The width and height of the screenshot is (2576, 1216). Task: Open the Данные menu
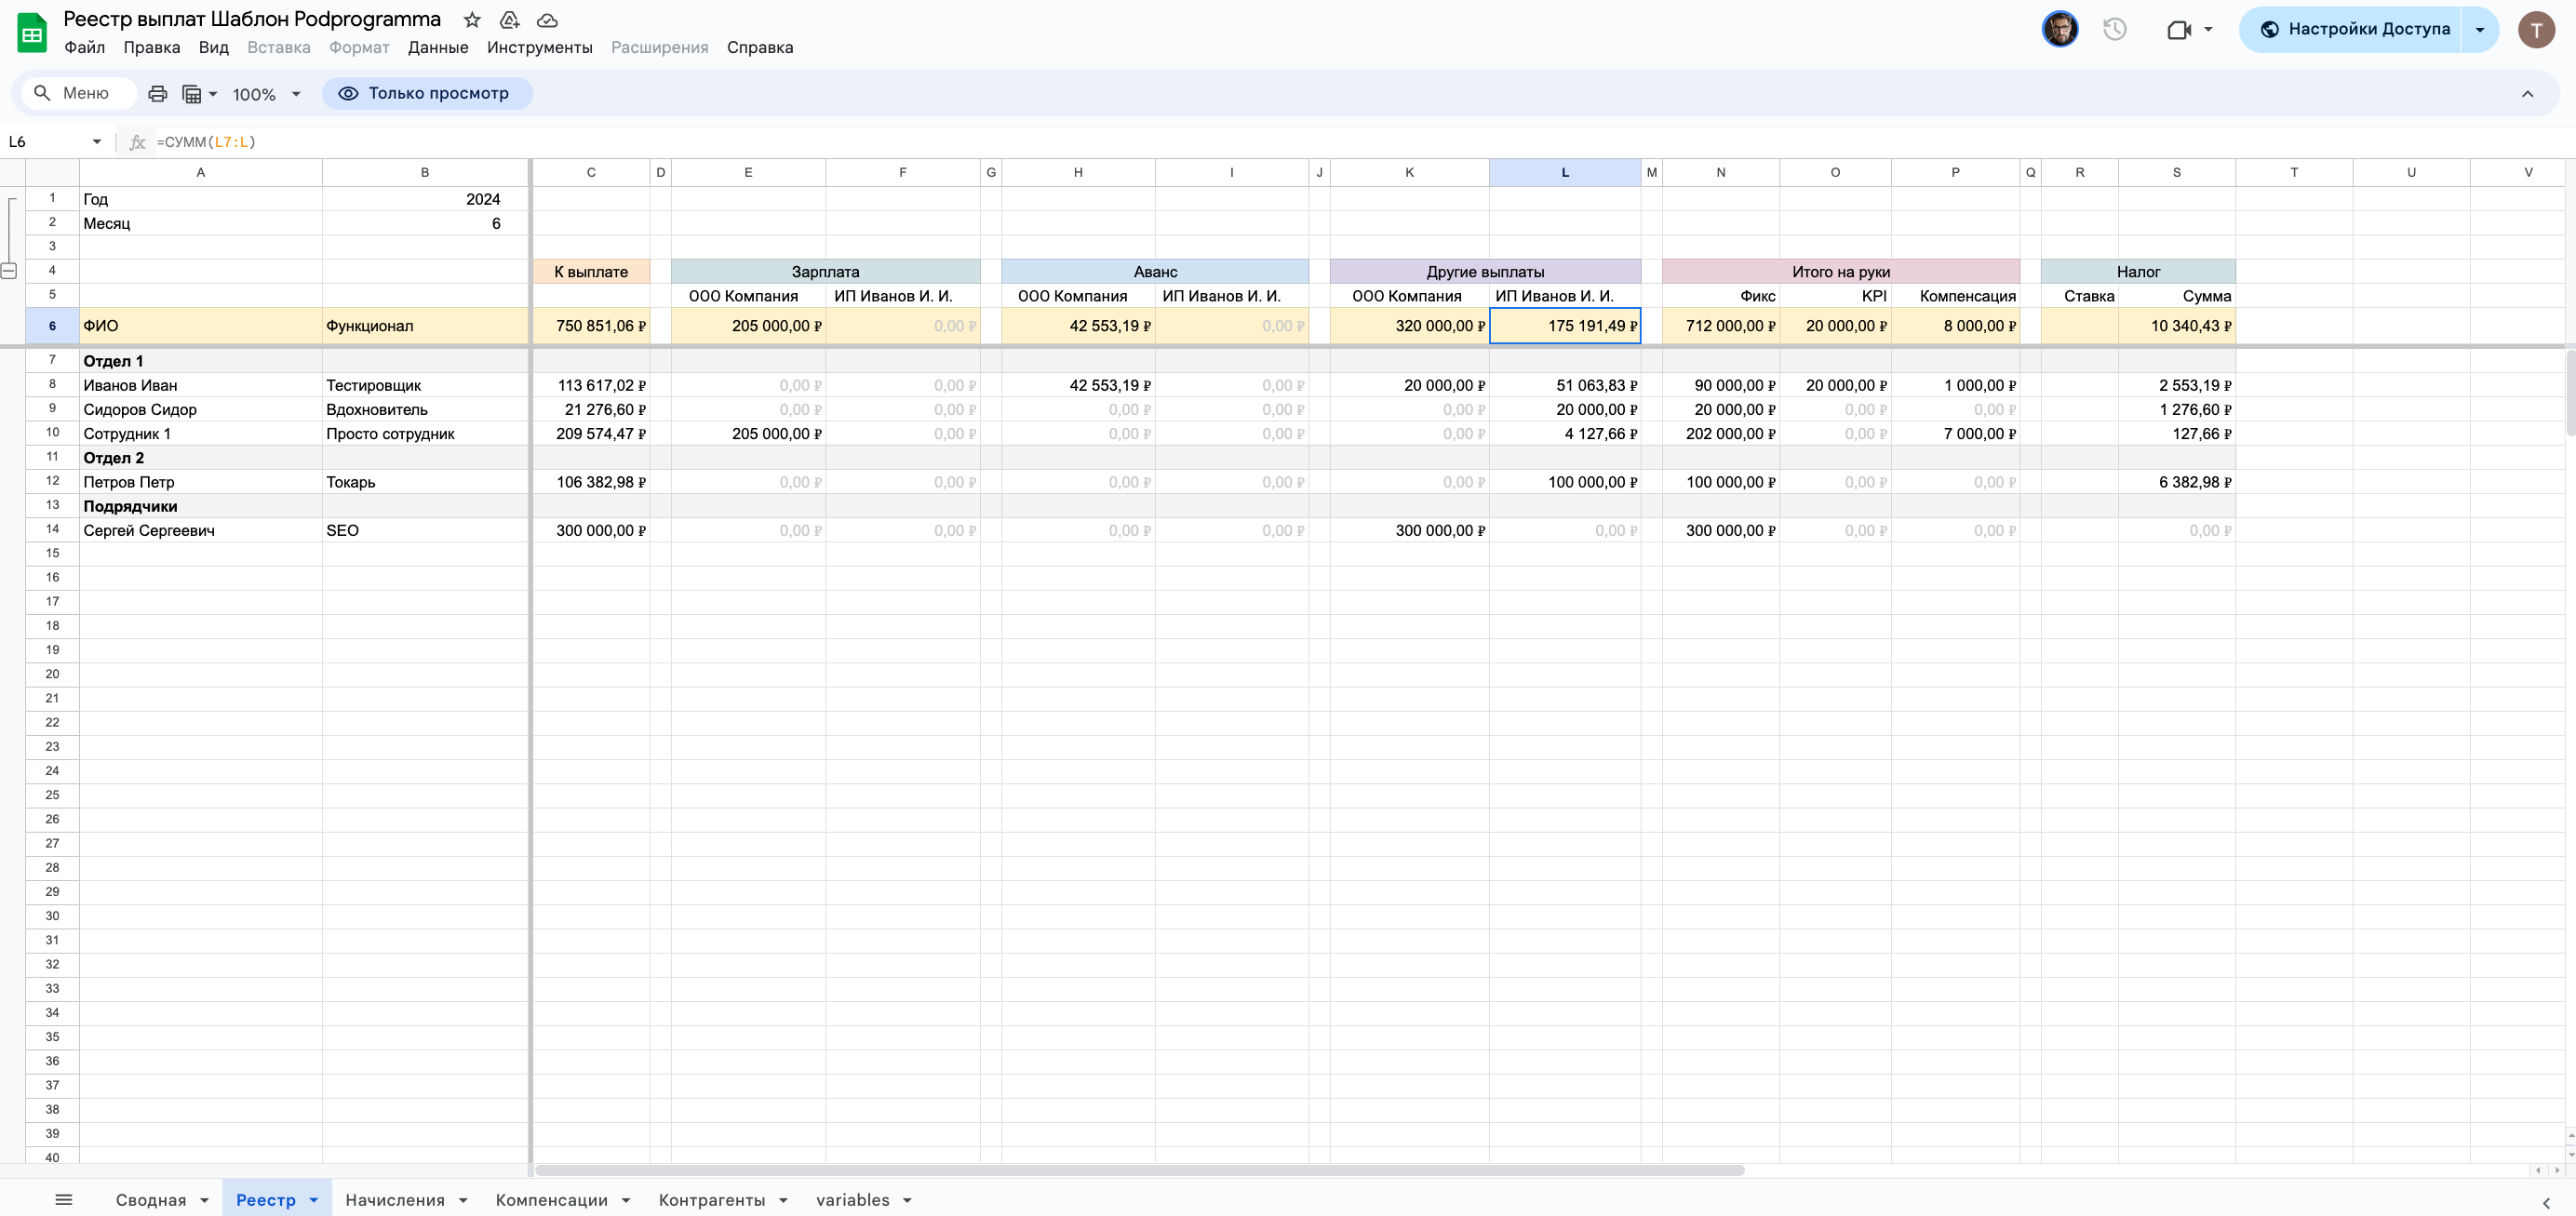coord(438,47)
